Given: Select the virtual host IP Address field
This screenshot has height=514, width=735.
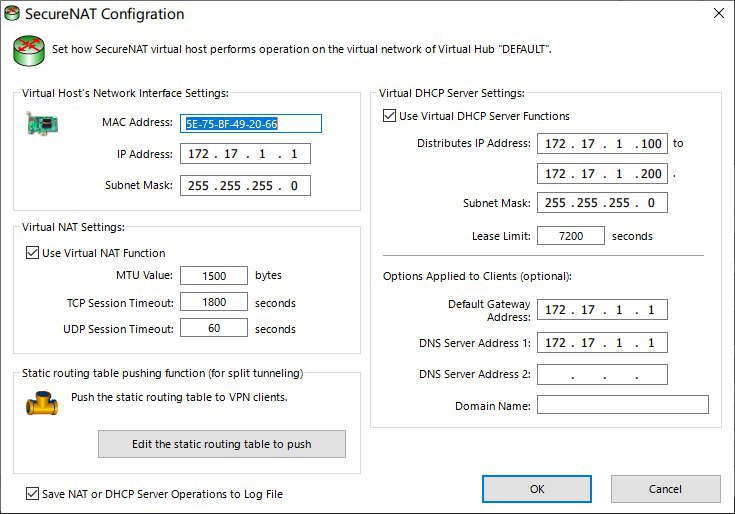Looking at the screenshot, I should (245, 154).
